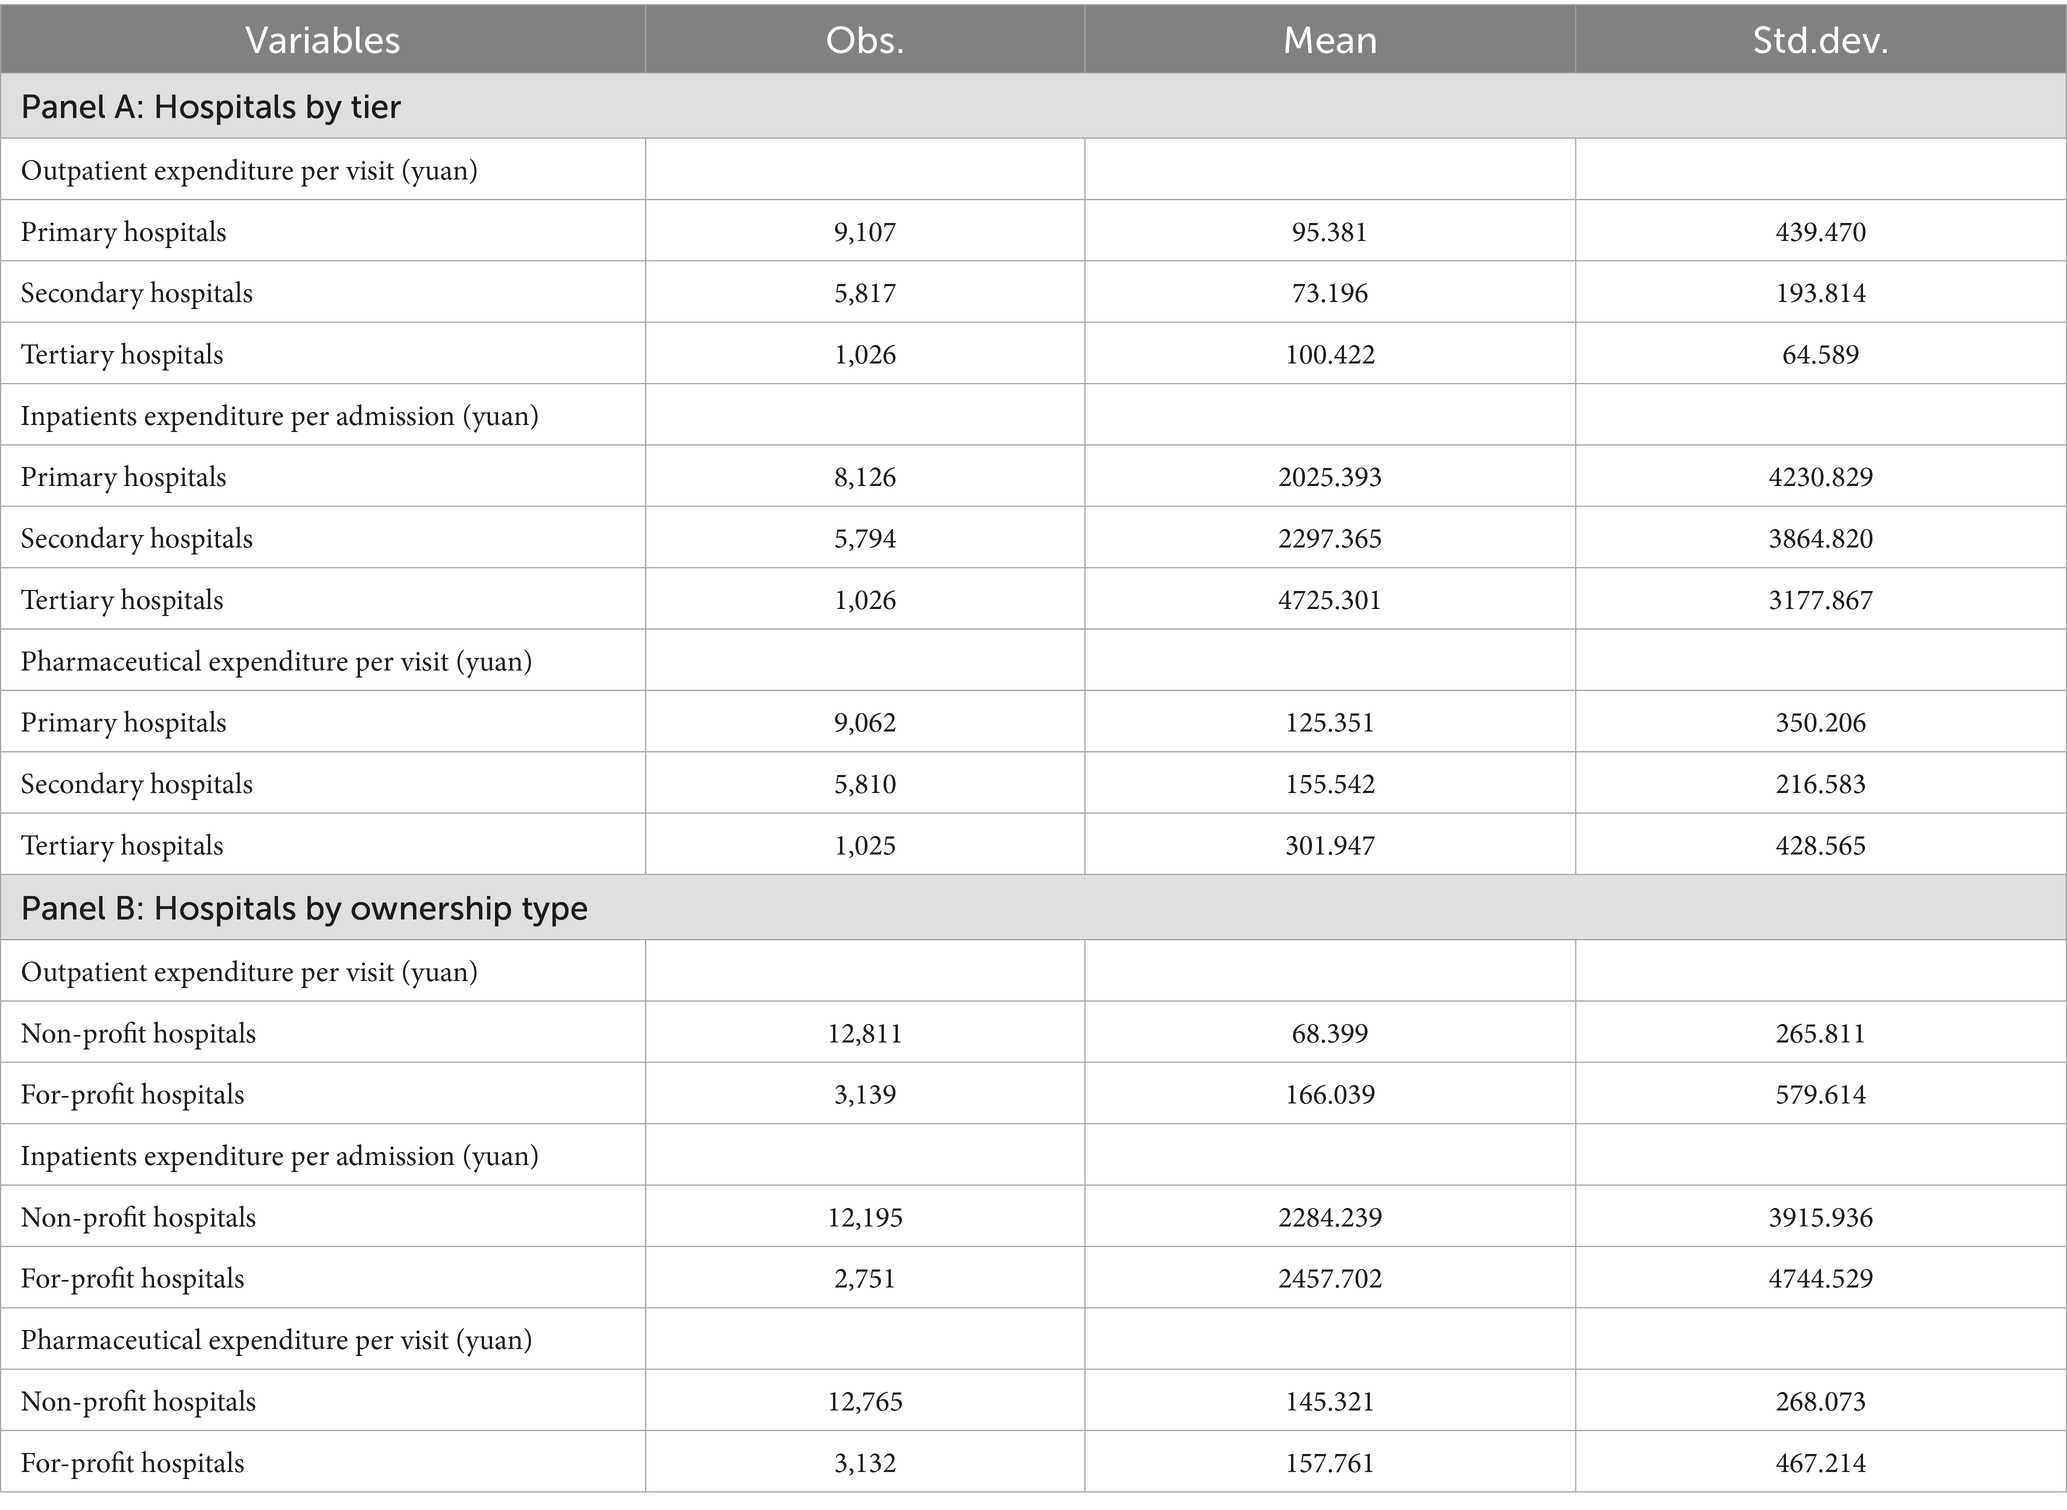2067x1510 pixels.
Task: Click the standard deviation value 4230.829
Action: [x=1820, y=477]
